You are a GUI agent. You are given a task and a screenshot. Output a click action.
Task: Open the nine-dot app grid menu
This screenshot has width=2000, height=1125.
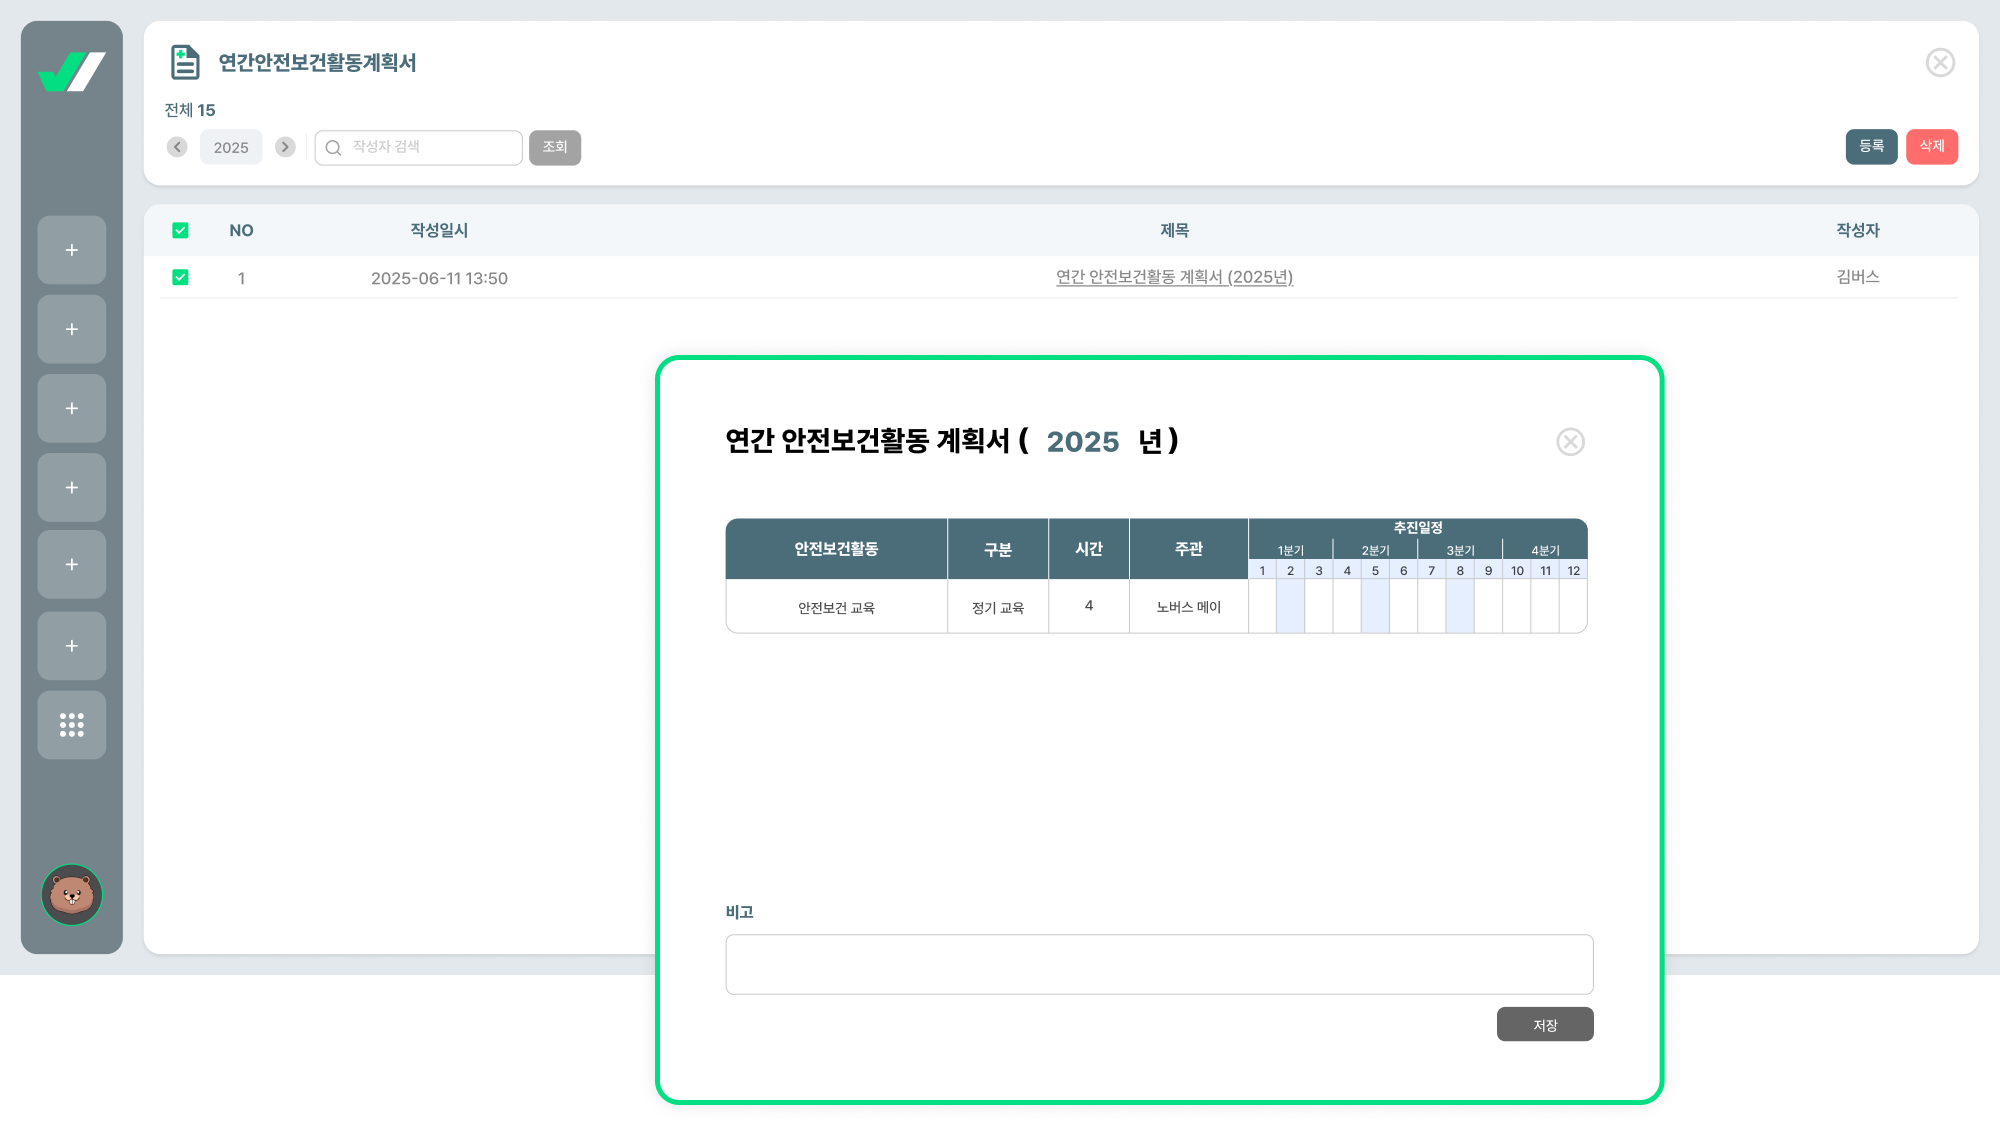[72, 725]
